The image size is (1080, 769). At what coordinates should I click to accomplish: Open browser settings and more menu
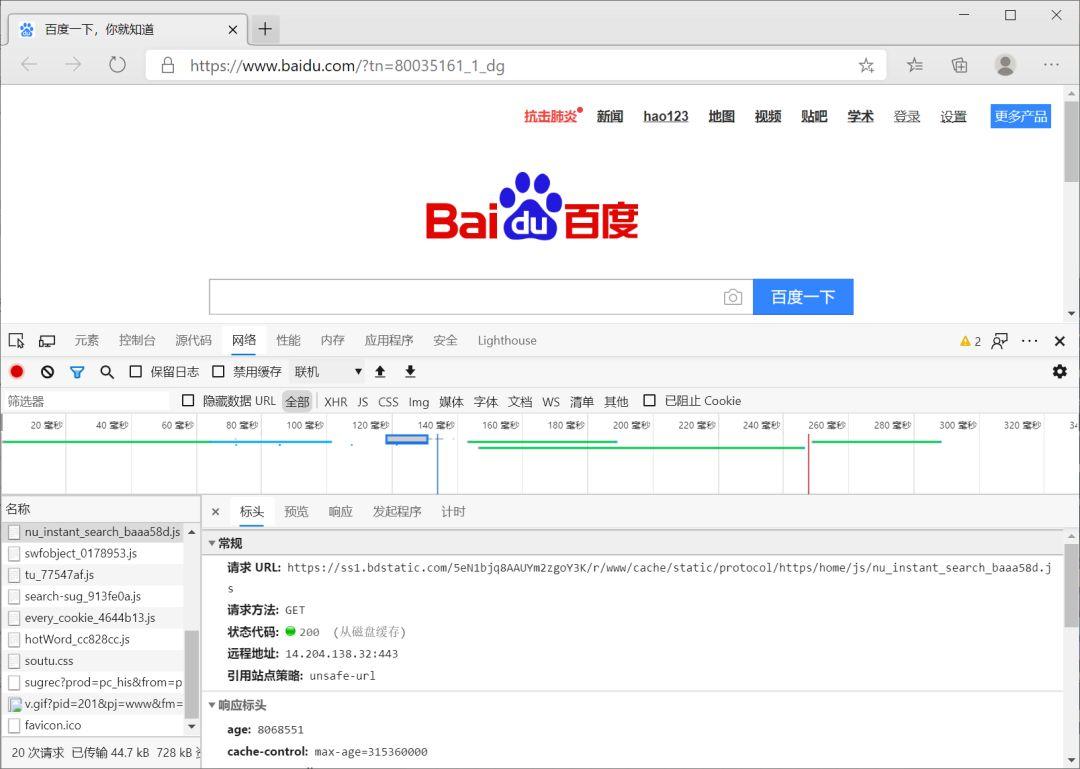pos(1051,65)
